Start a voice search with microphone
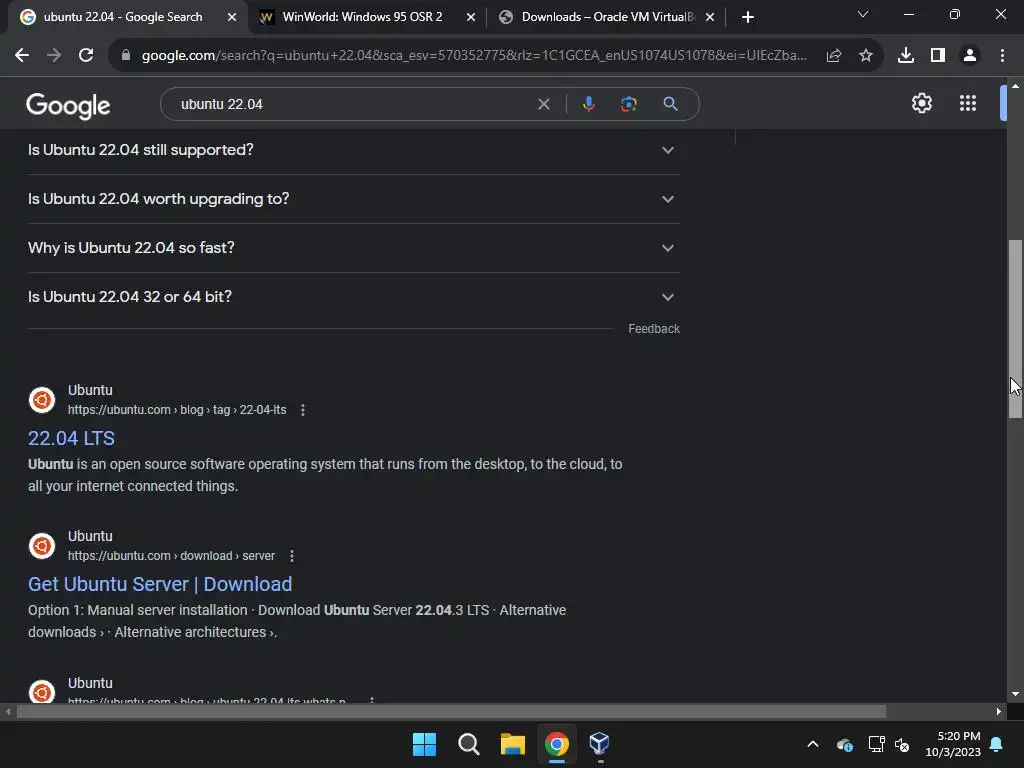 point(588,104)
